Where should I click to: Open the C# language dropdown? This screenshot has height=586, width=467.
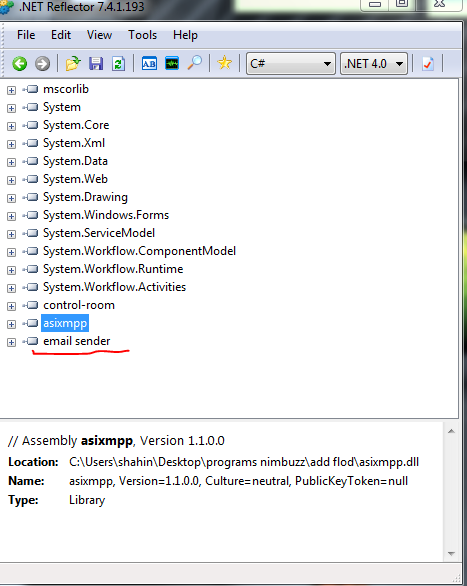[291, 64]
